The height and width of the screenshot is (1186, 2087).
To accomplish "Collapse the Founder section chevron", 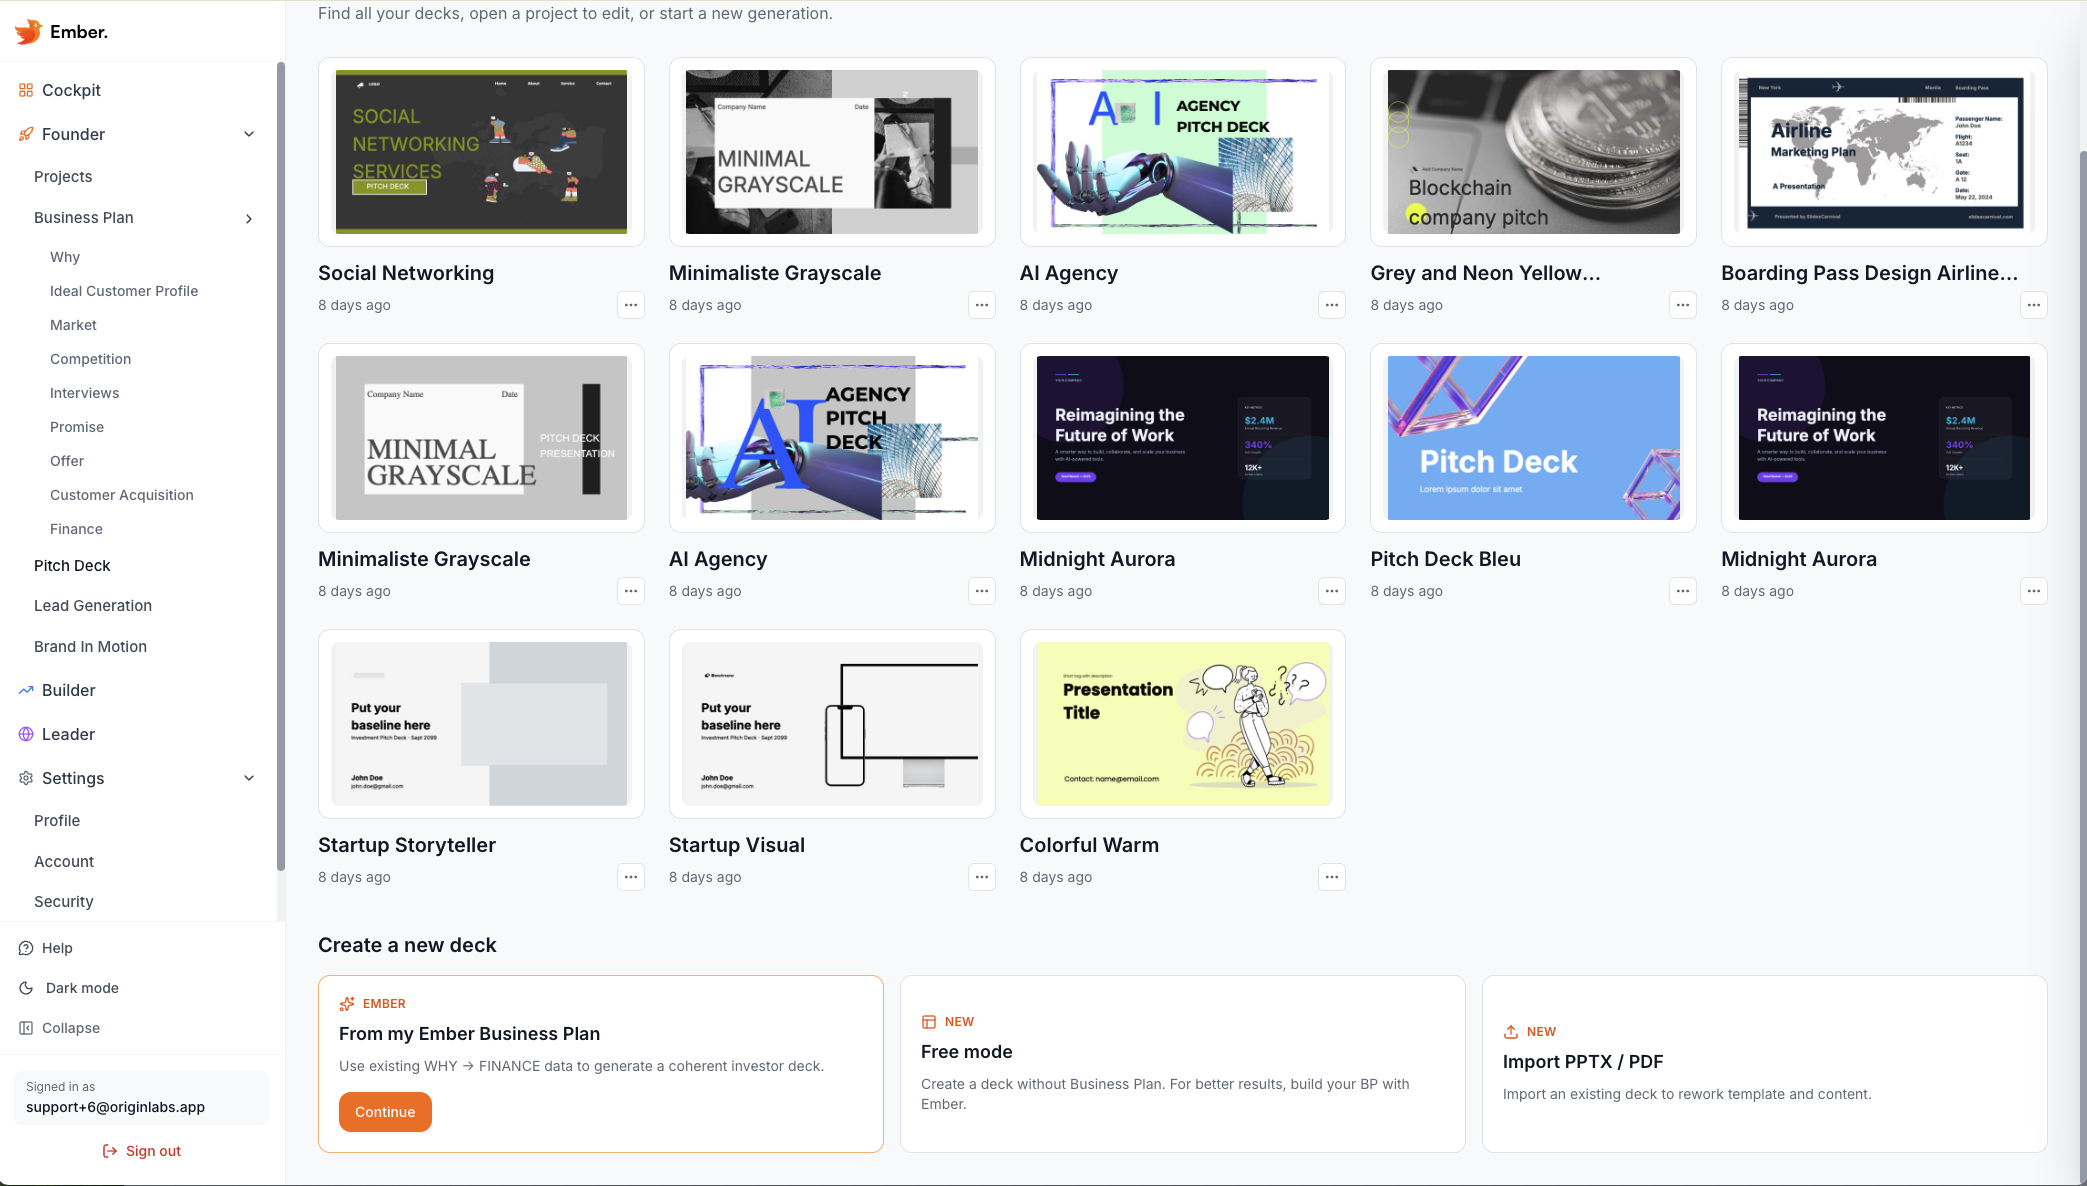I will [249, 134].
